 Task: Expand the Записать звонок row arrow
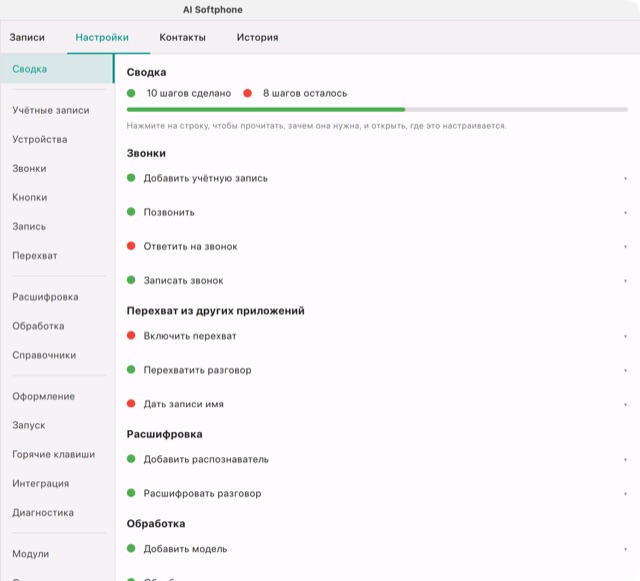(625, 281)
